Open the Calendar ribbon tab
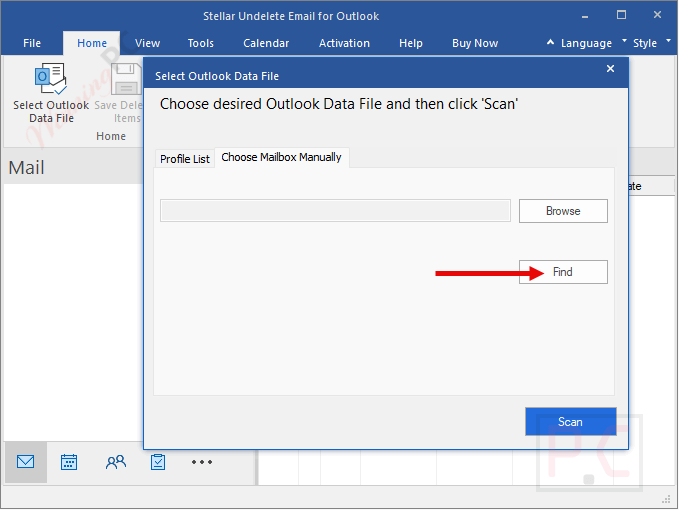 266,43
